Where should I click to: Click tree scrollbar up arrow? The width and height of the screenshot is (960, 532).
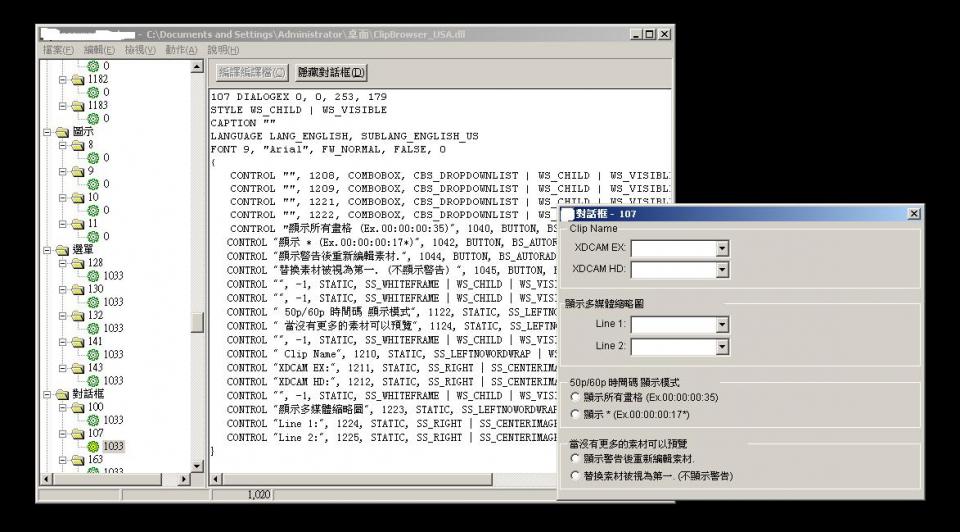pyautogui.click(x=197, y=67)
